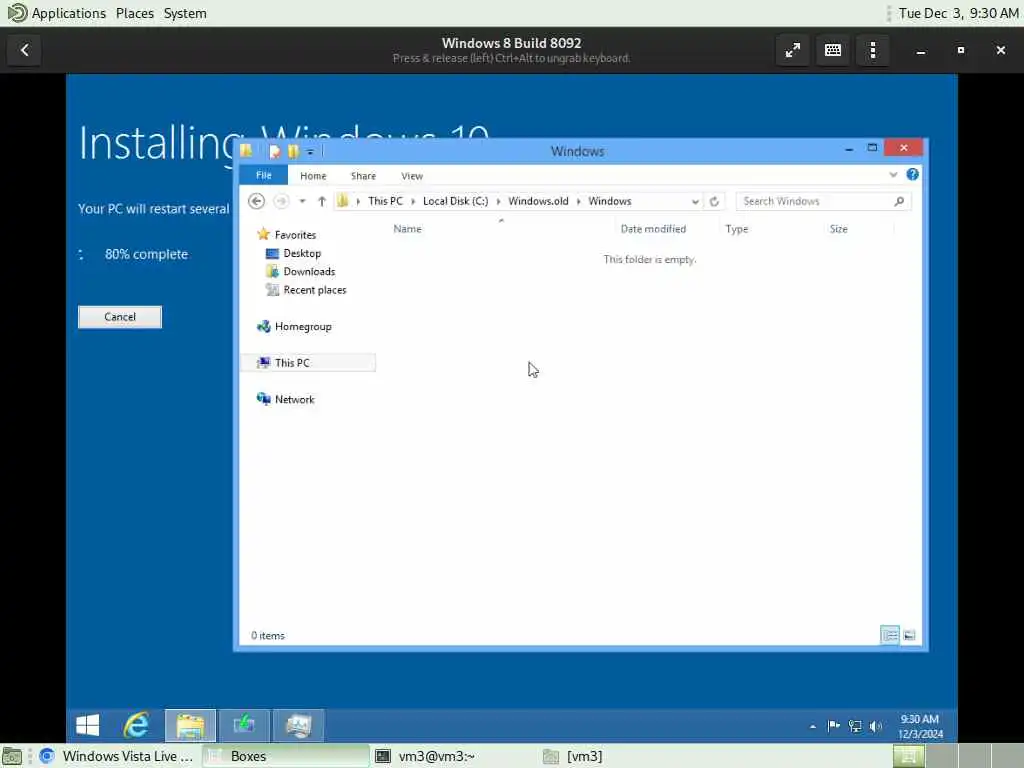
Task: Click the volume speaker tray icon
Action: pos(876,726)
